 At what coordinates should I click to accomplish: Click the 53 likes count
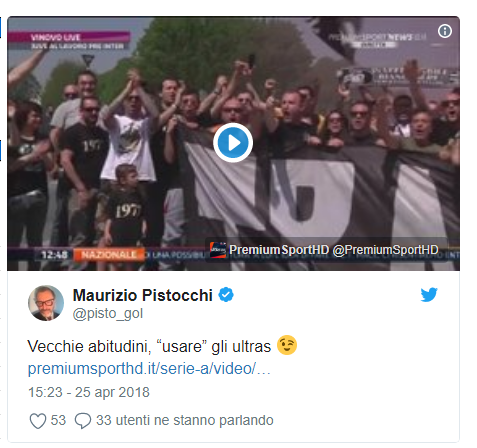[x=58, y=420]
